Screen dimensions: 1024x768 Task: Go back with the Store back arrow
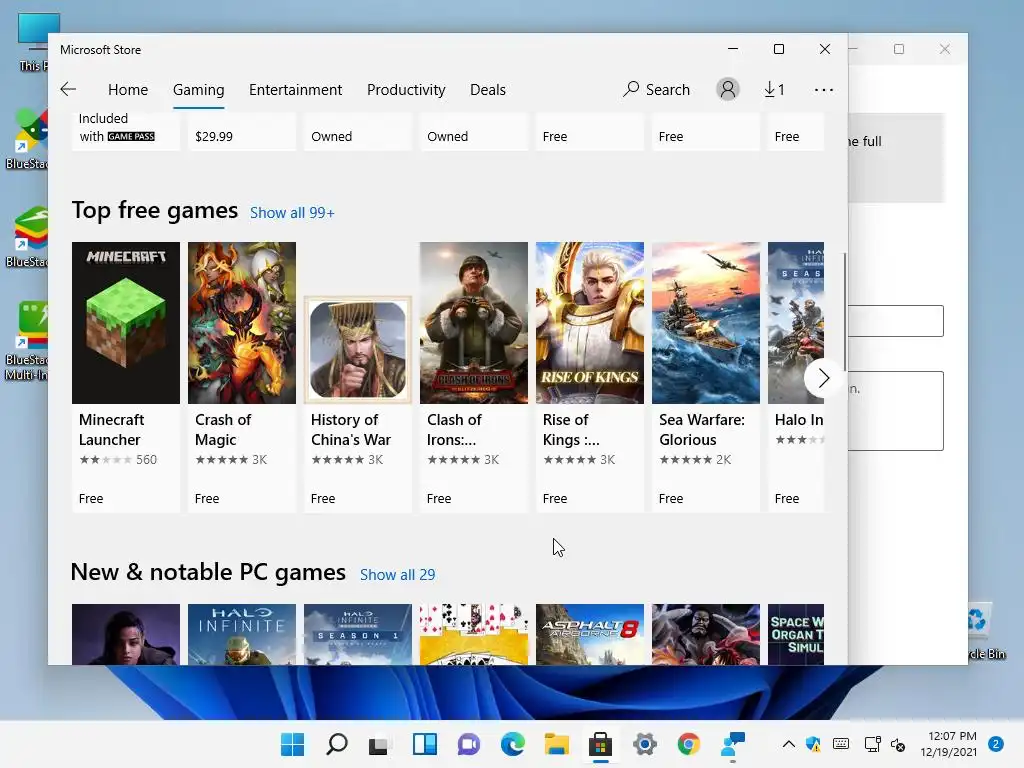point(68,89)
